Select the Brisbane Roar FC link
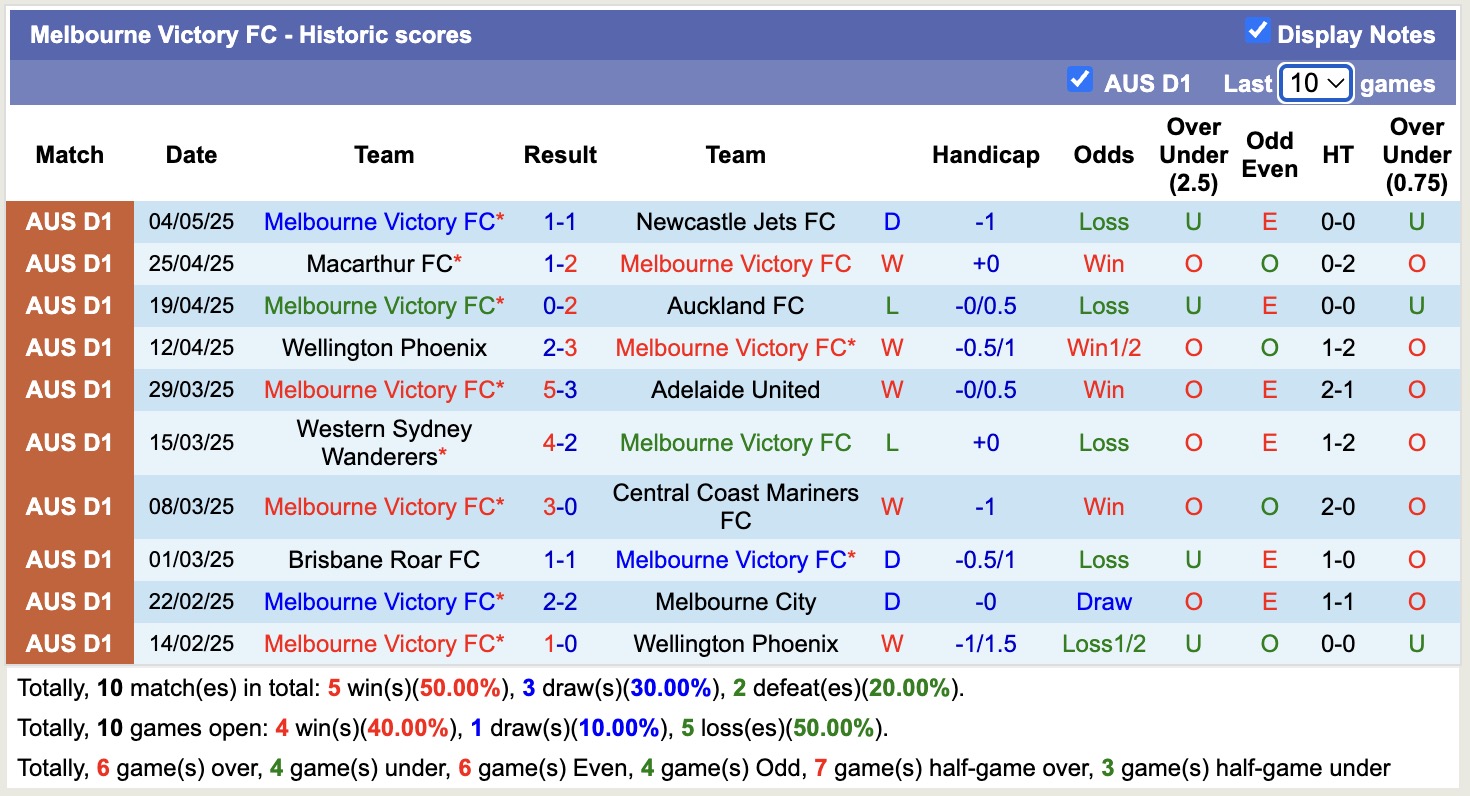This screenshot has height=796, width=1470. (x=384, y=560)
